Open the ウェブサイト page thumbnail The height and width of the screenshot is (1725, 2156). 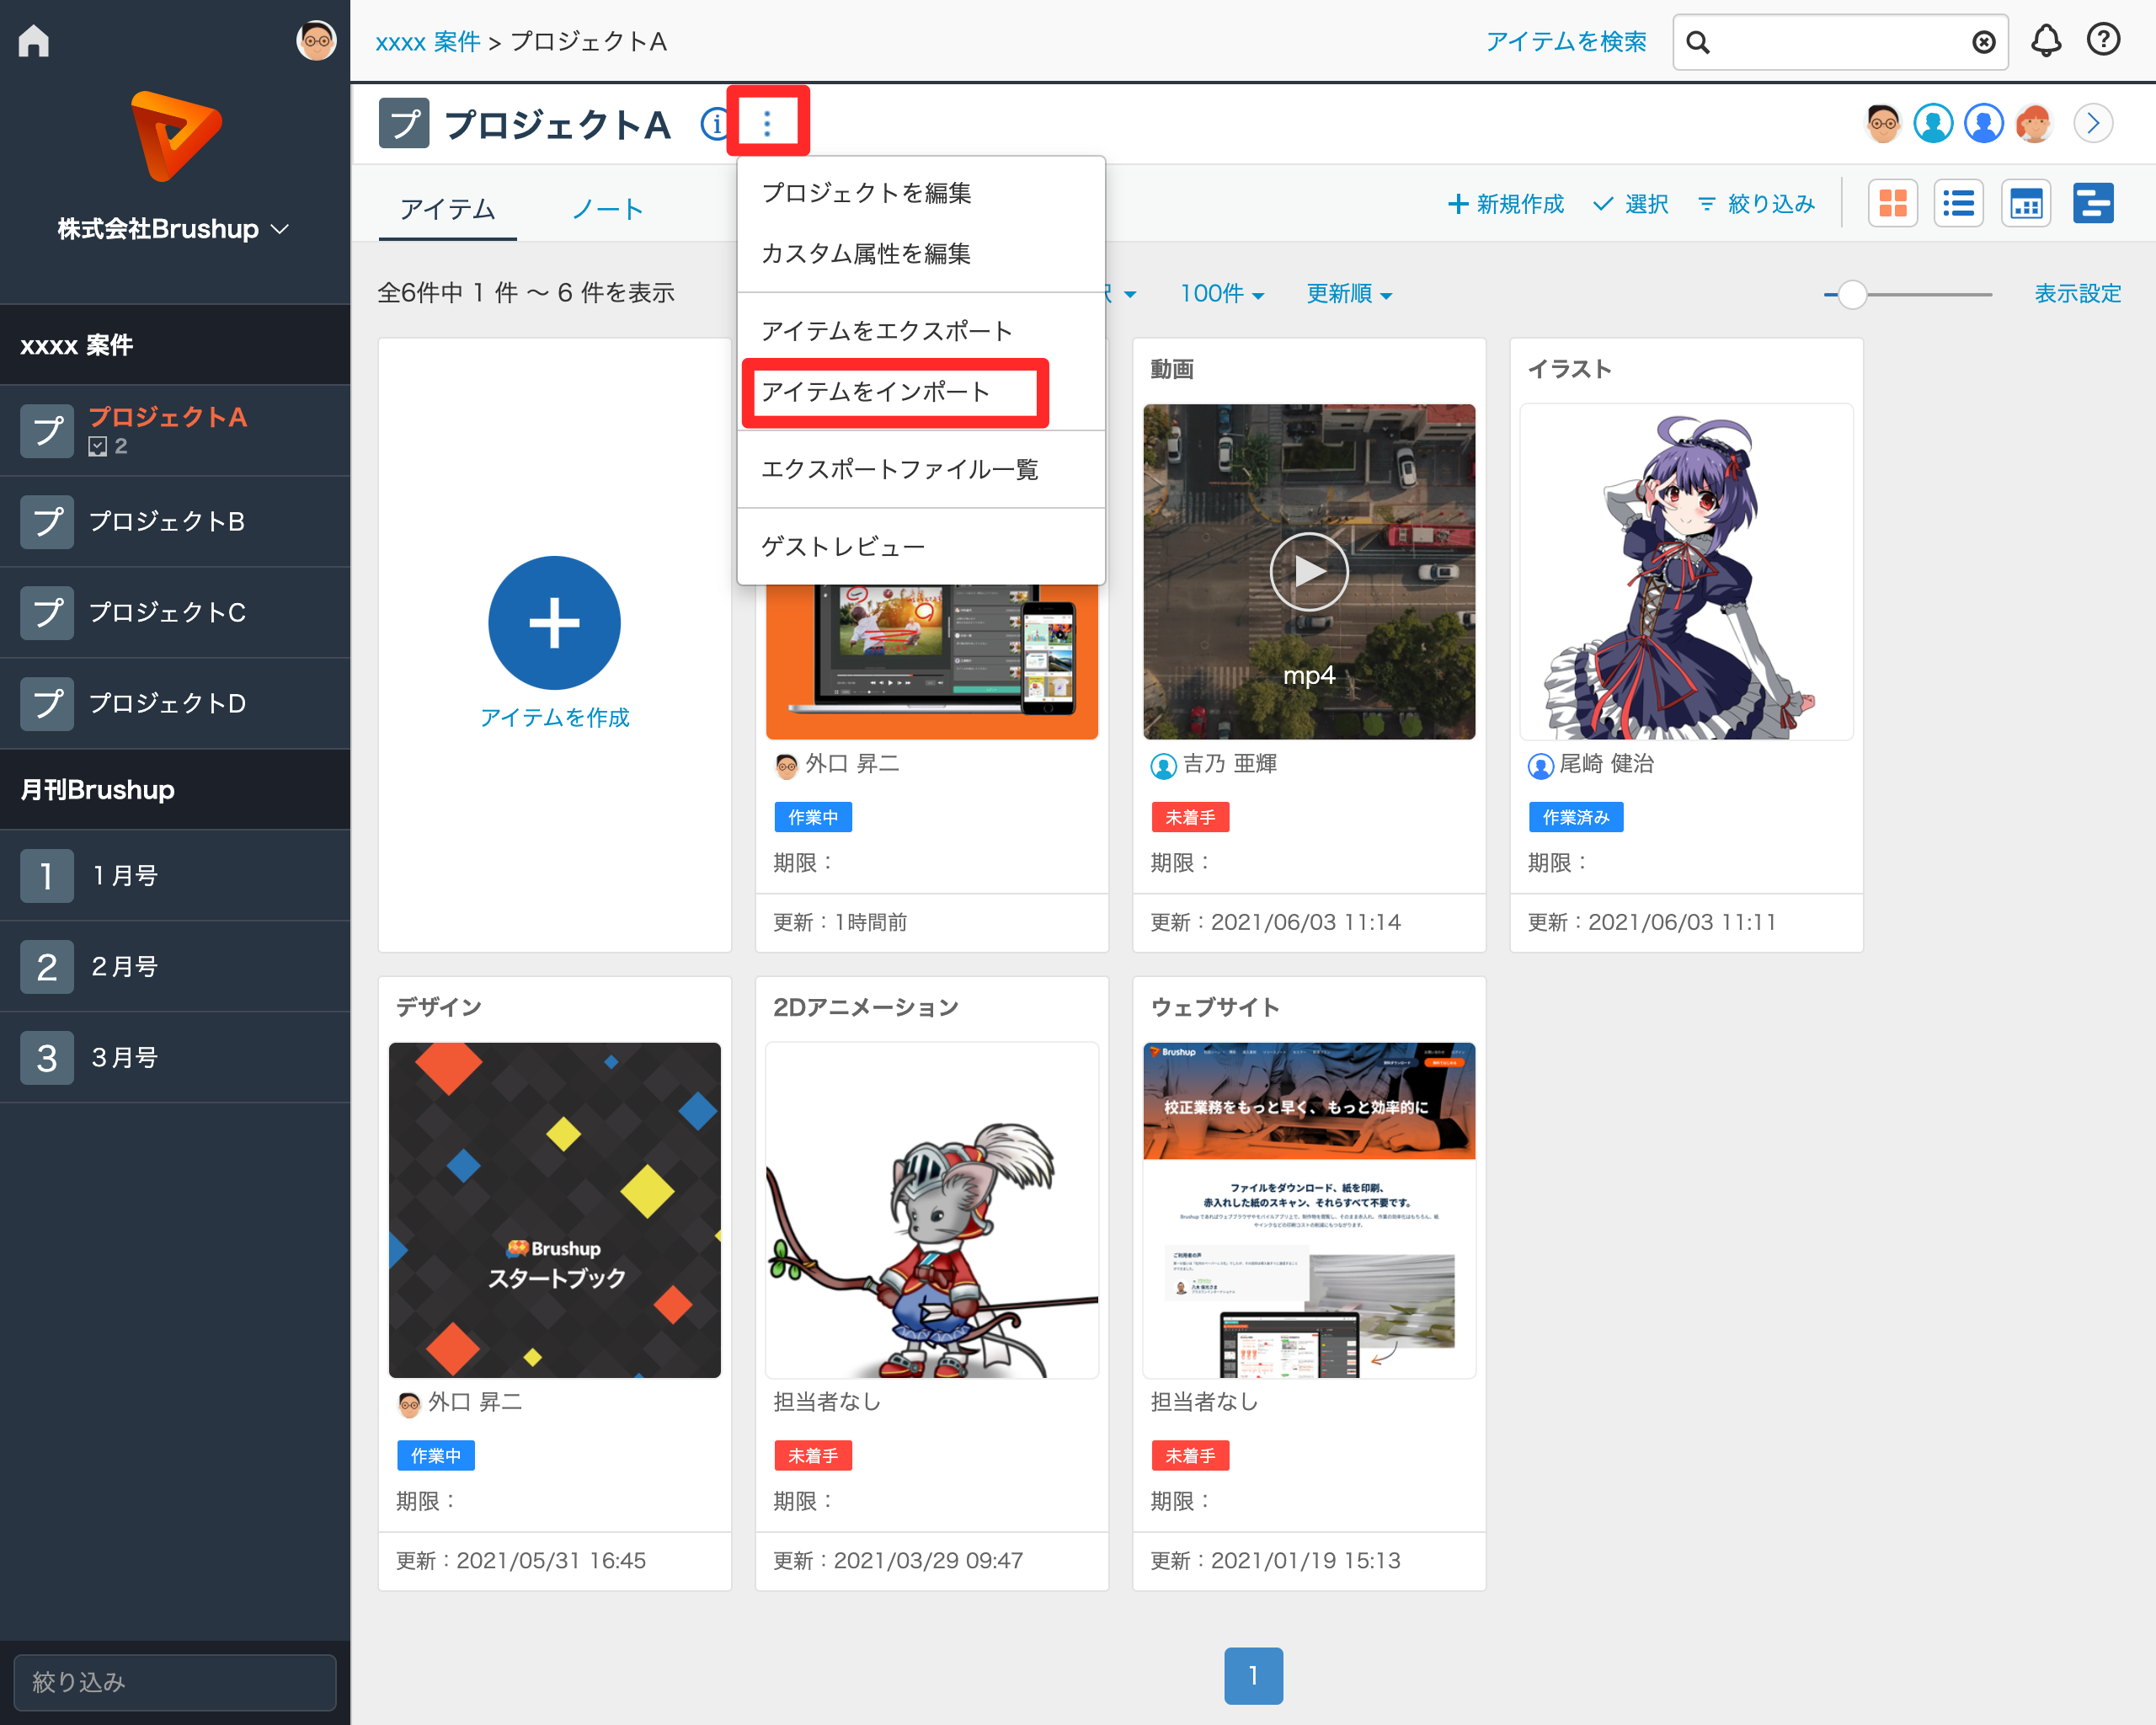coord(1308,1210)
